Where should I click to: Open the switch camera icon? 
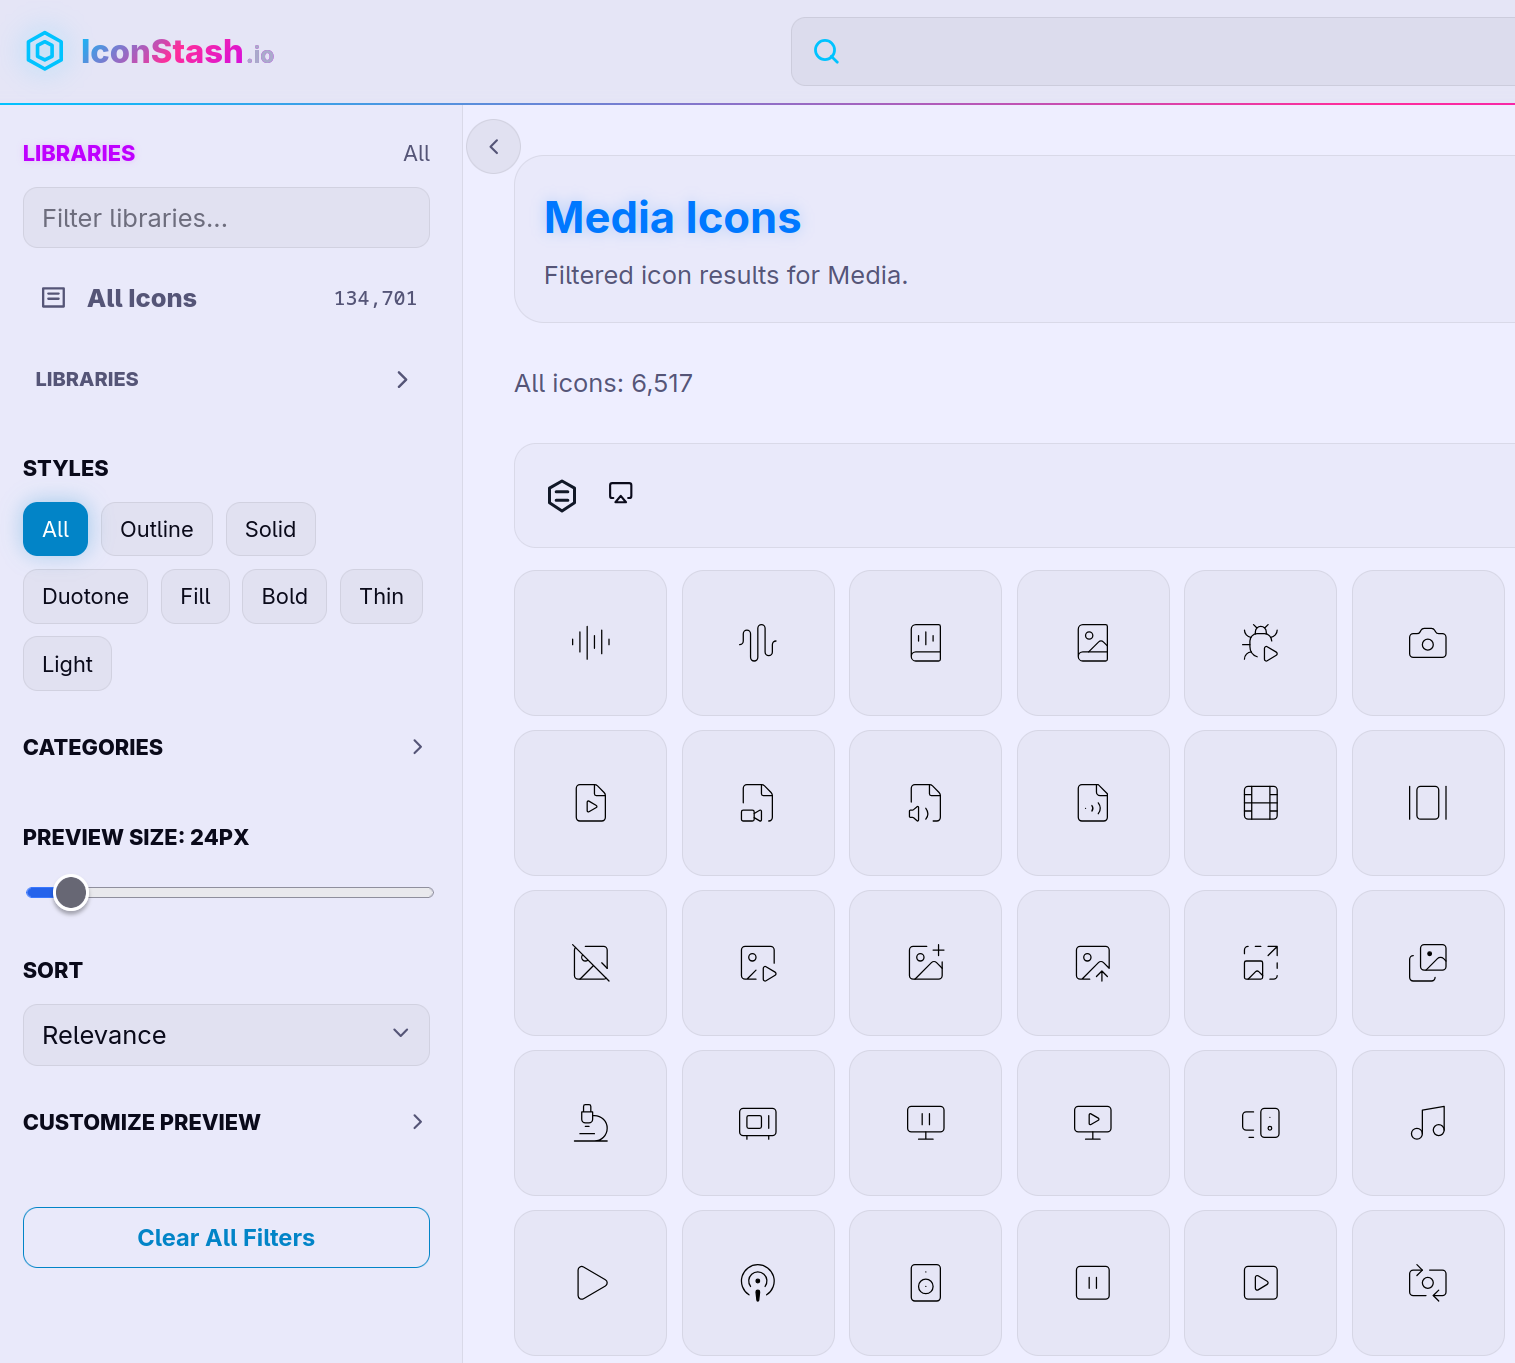click(1428, 1283)
